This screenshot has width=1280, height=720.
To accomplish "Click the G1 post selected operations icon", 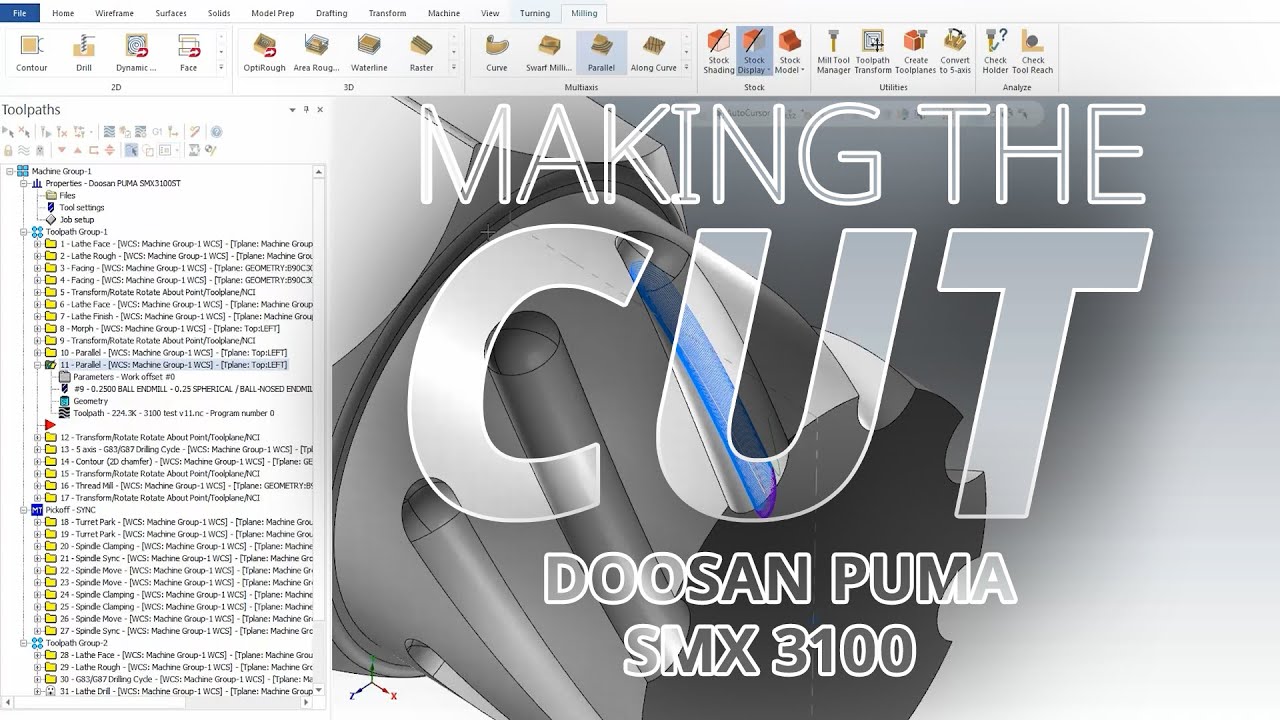I will click(x=157, y=131).
